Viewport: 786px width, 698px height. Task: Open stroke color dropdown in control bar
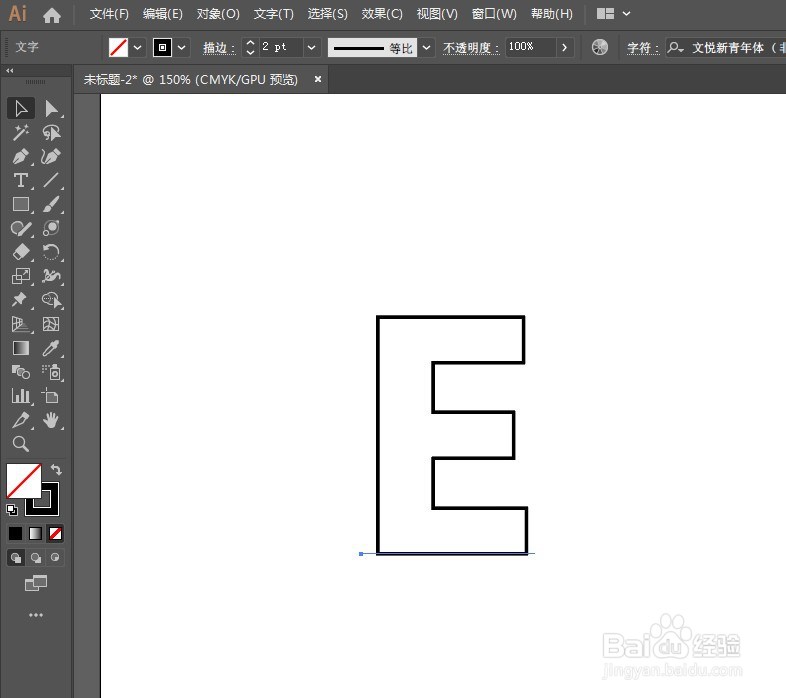click(181, 48)
